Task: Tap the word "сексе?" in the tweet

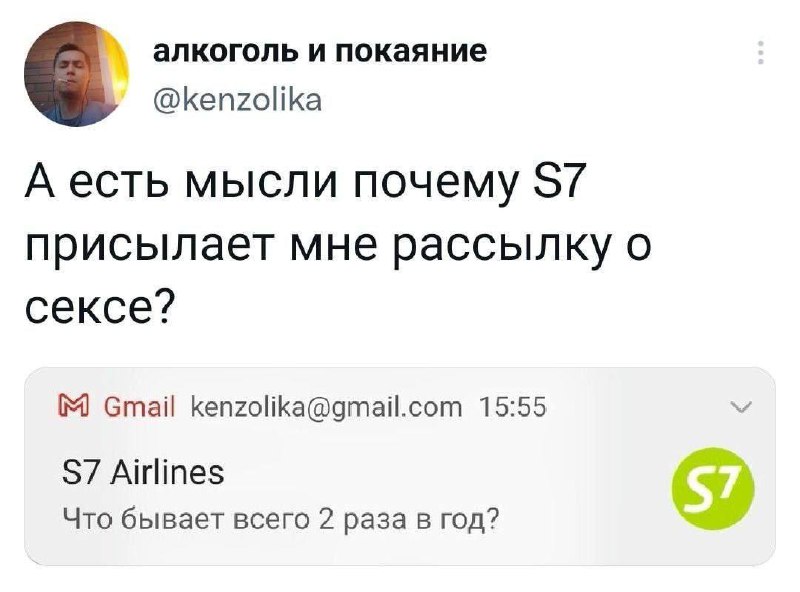Action: [100, 308]
